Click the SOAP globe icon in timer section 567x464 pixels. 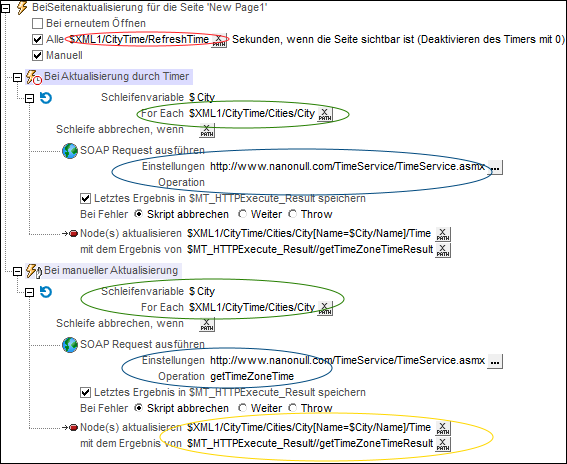click(x=70, y=151)
